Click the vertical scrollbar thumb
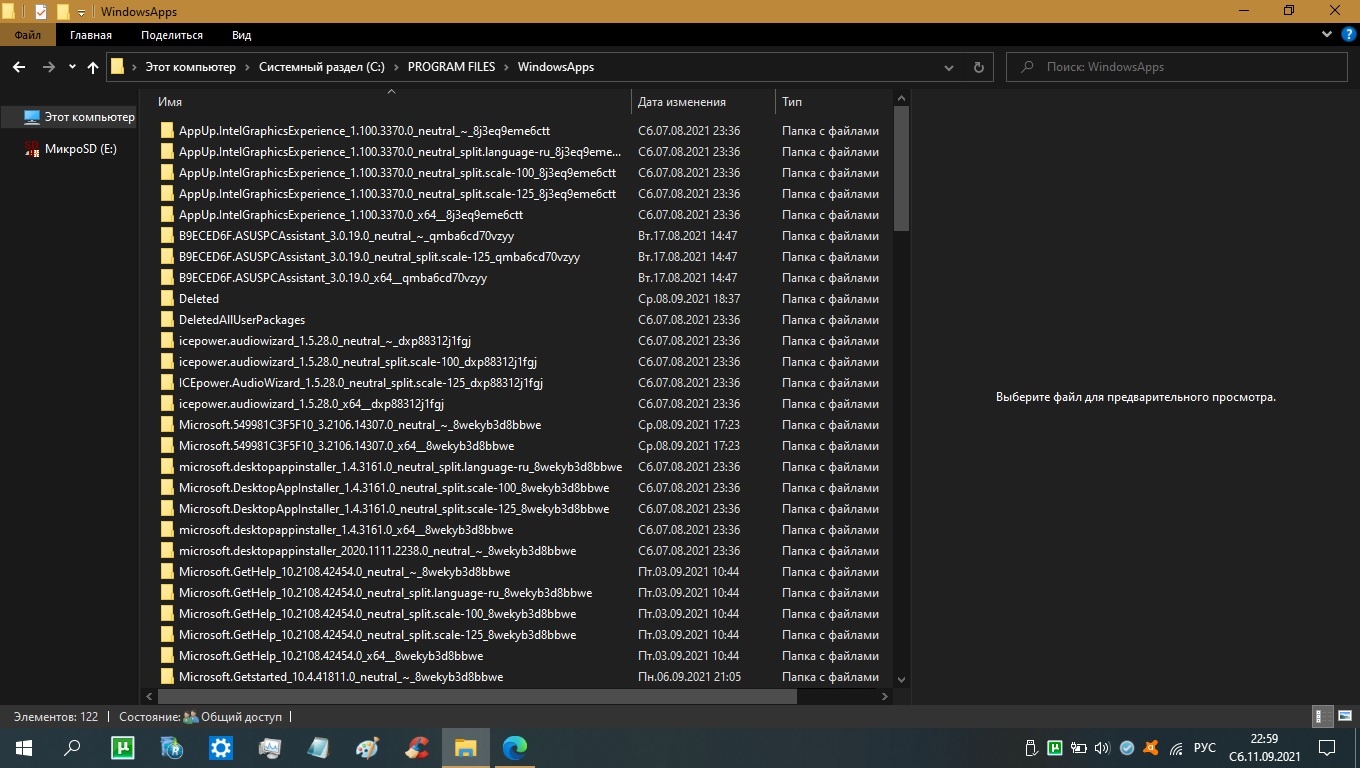The image size is (1360, 768). coord(901,169)
